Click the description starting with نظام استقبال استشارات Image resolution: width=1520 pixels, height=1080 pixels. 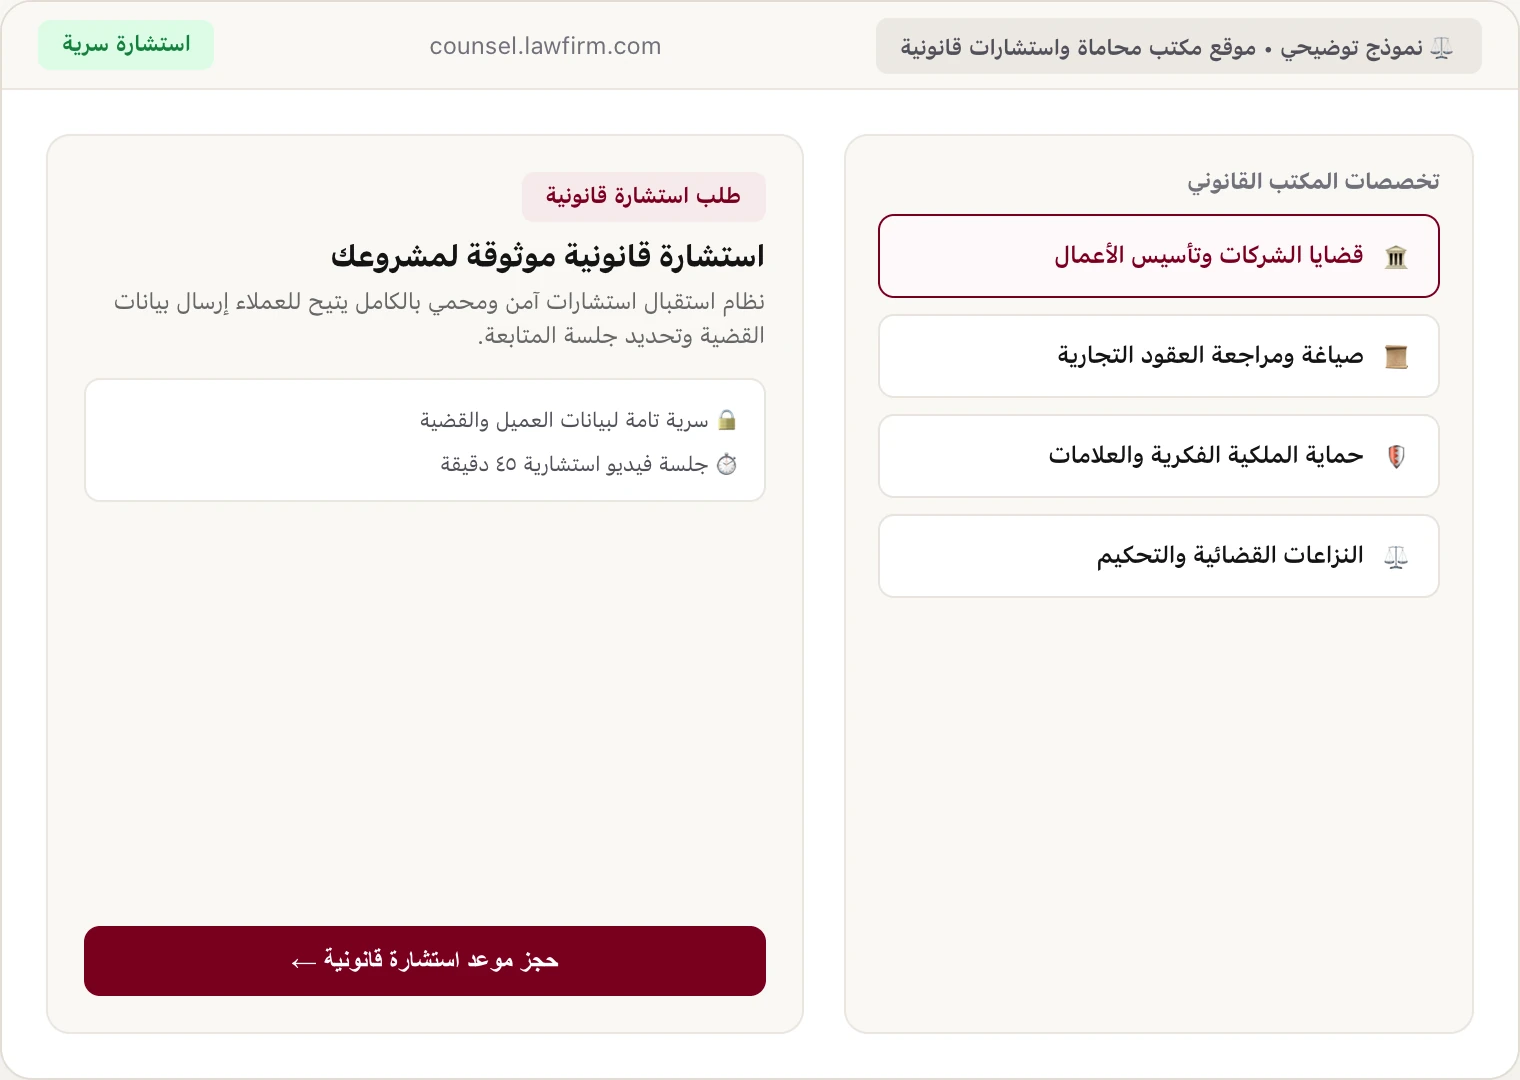tap(439, 318)
